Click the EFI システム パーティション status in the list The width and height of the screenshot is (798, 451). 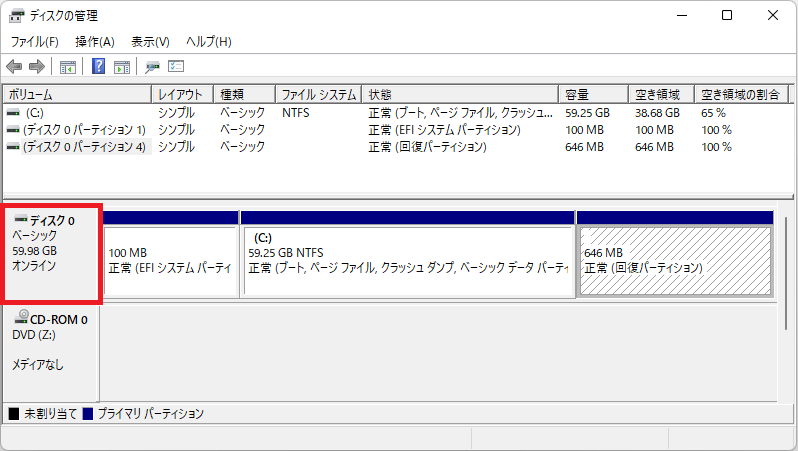(444, 130)
